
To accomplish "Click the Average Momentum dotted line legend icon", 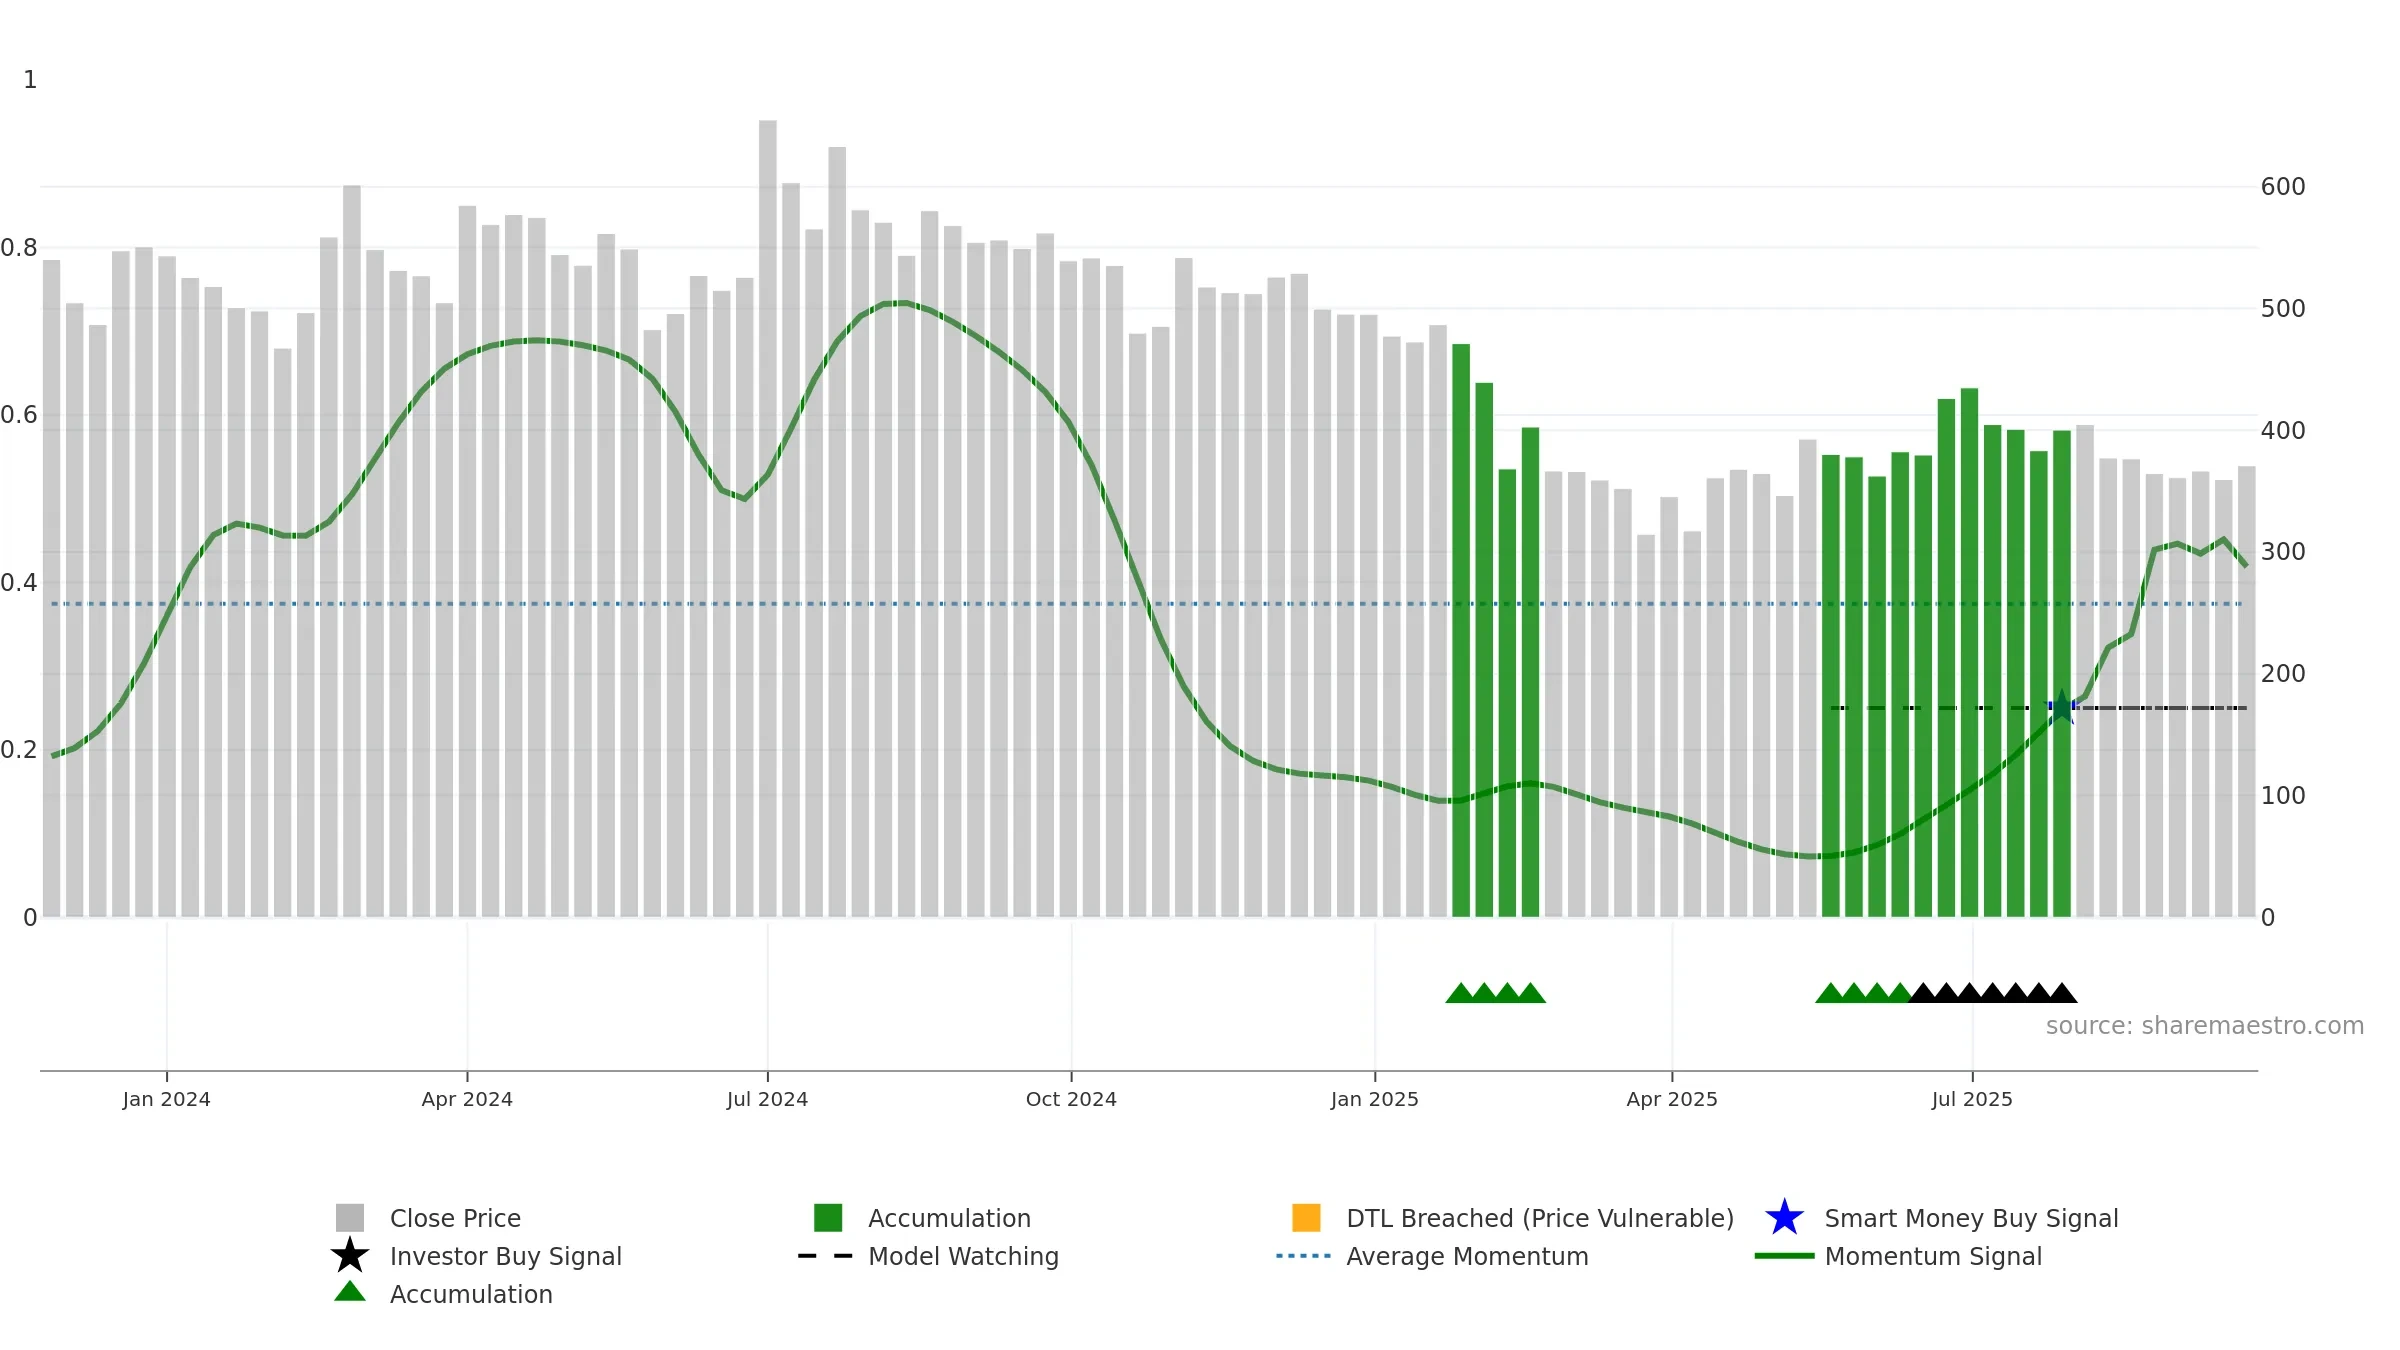I will coord(1303,1256).
